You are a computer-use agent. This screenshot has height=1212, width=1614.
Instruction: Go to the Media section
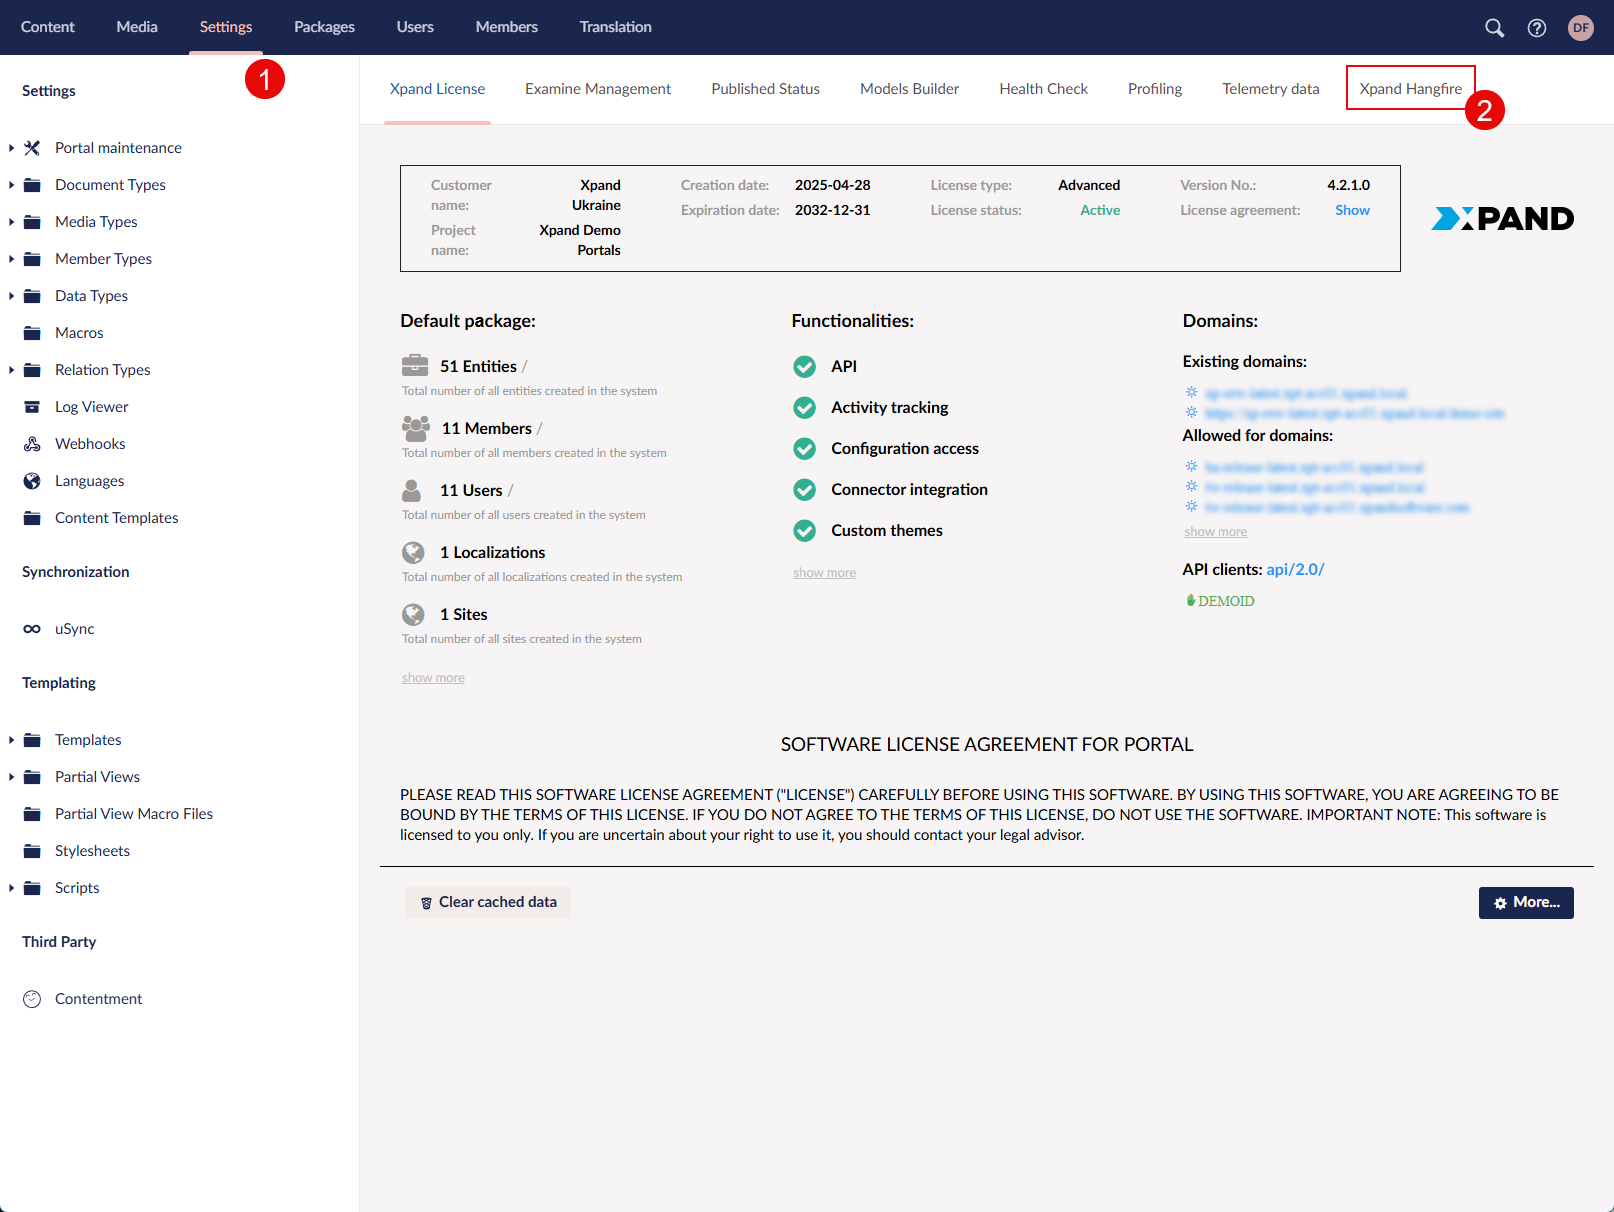coord(137,27)
